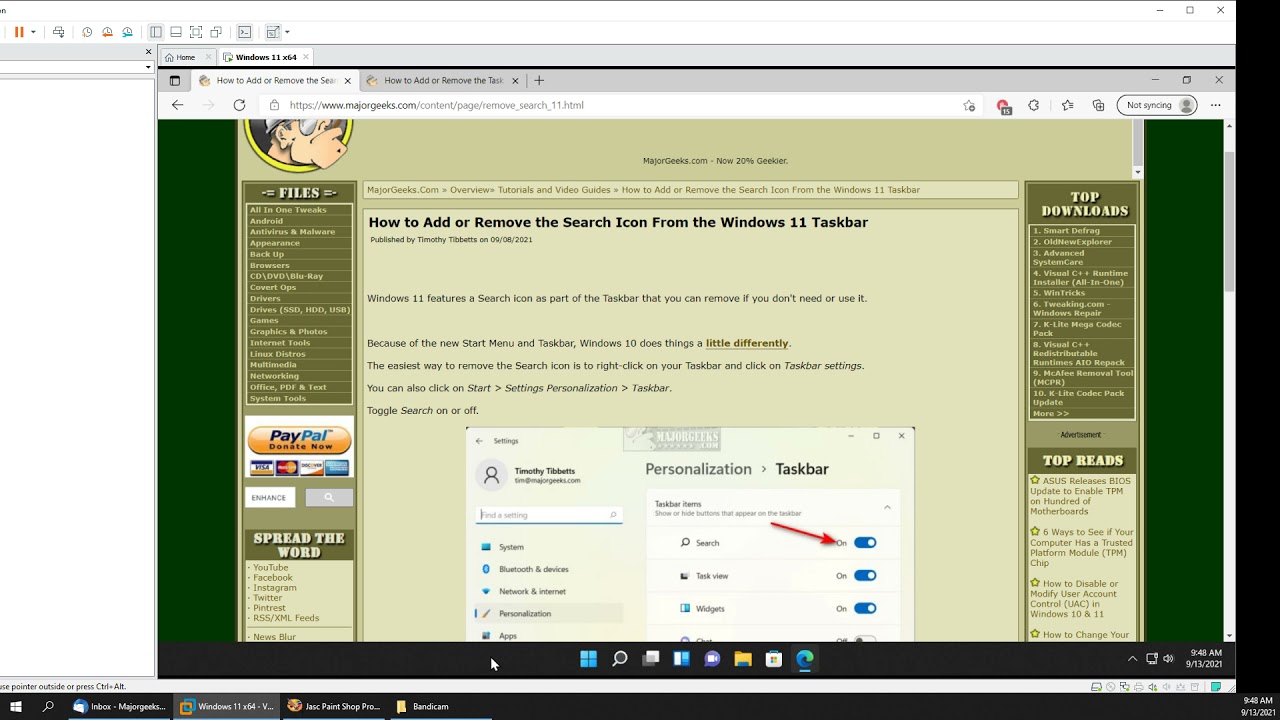Click the site search magnifier button
The image size is (1280, 720).
[328, 497]
